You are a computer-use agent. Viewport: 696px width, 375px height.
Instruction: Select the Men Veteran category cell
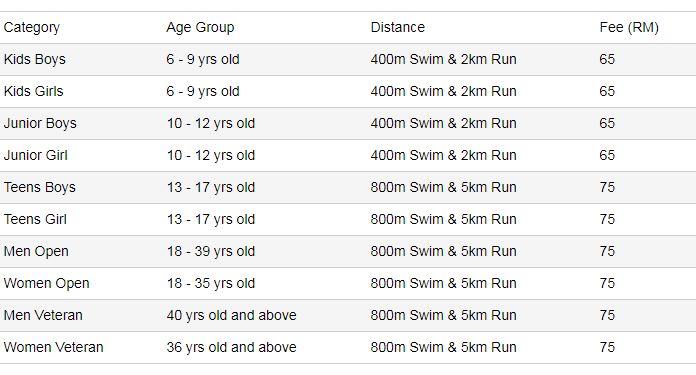click(43, 315)
